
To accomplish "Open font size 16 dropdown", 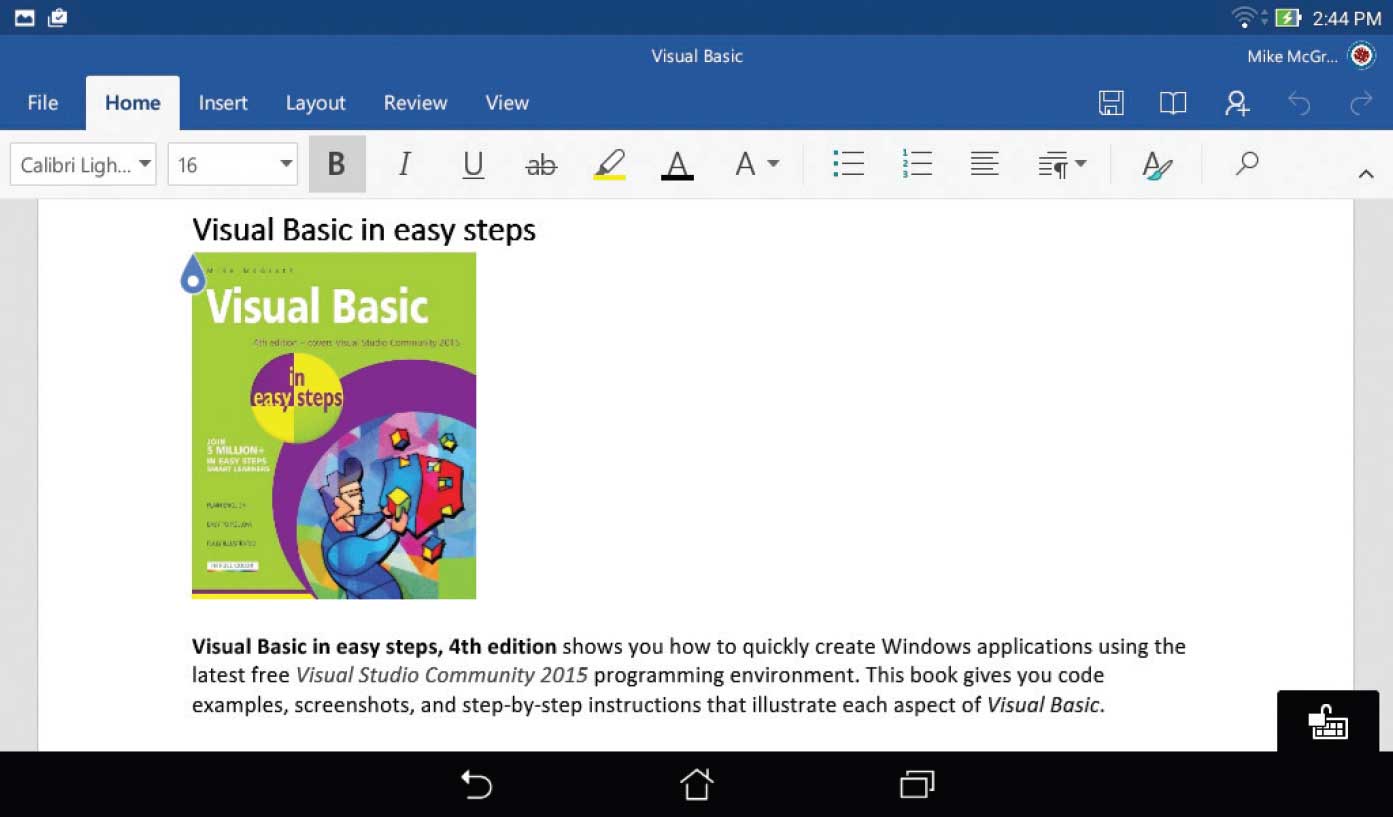I will pos(232,164).
